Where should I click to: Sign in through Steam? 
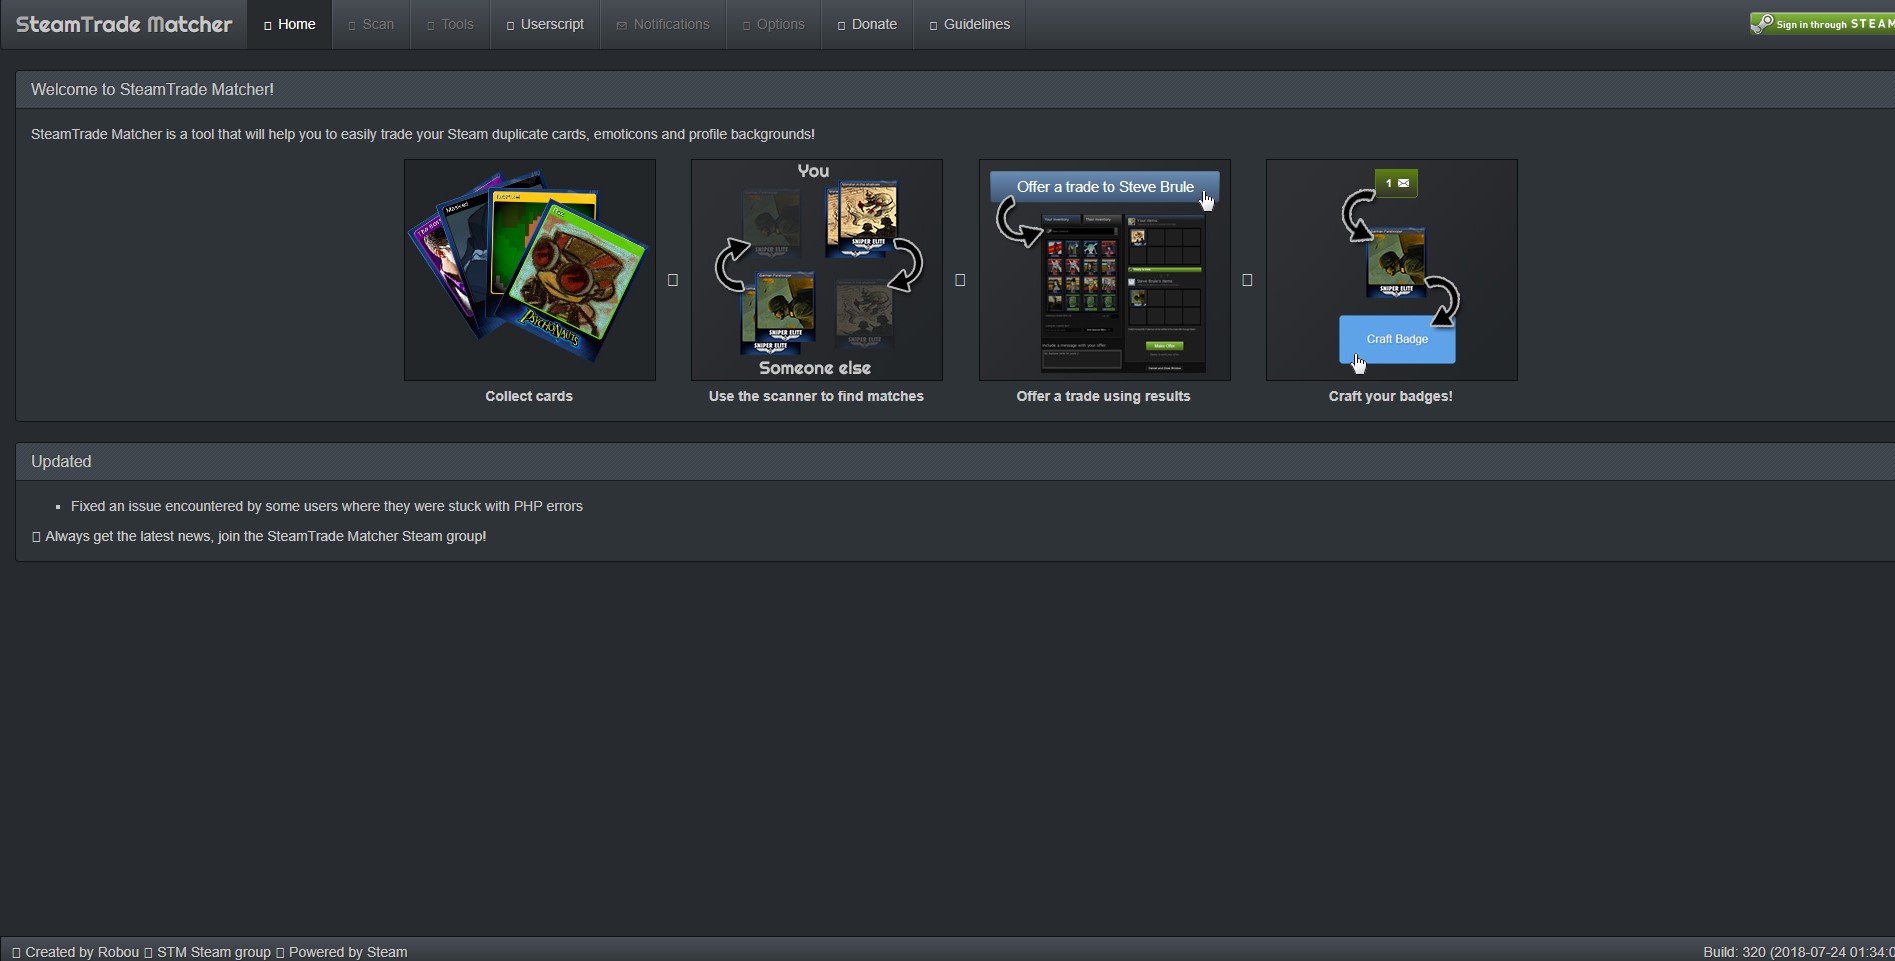click(1822, 24)
